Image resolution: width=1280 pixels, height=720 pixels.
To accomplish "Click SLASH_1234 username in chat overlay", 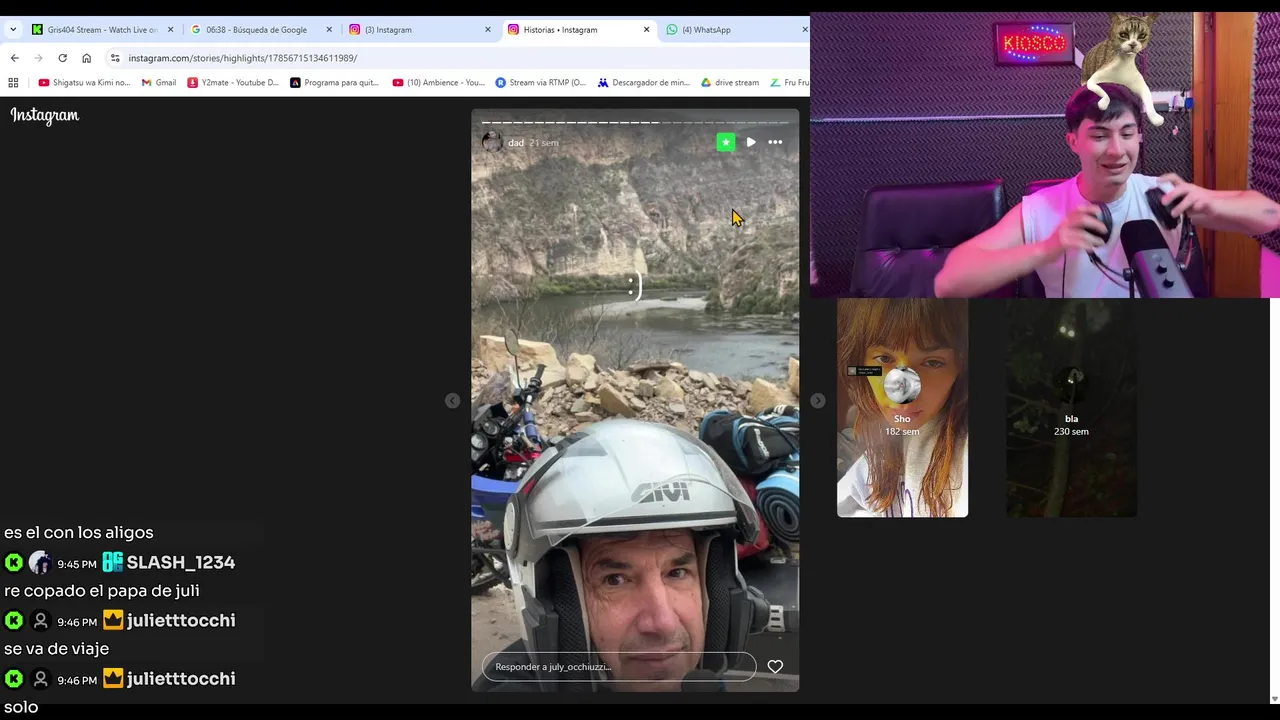I will pos(181,563).
